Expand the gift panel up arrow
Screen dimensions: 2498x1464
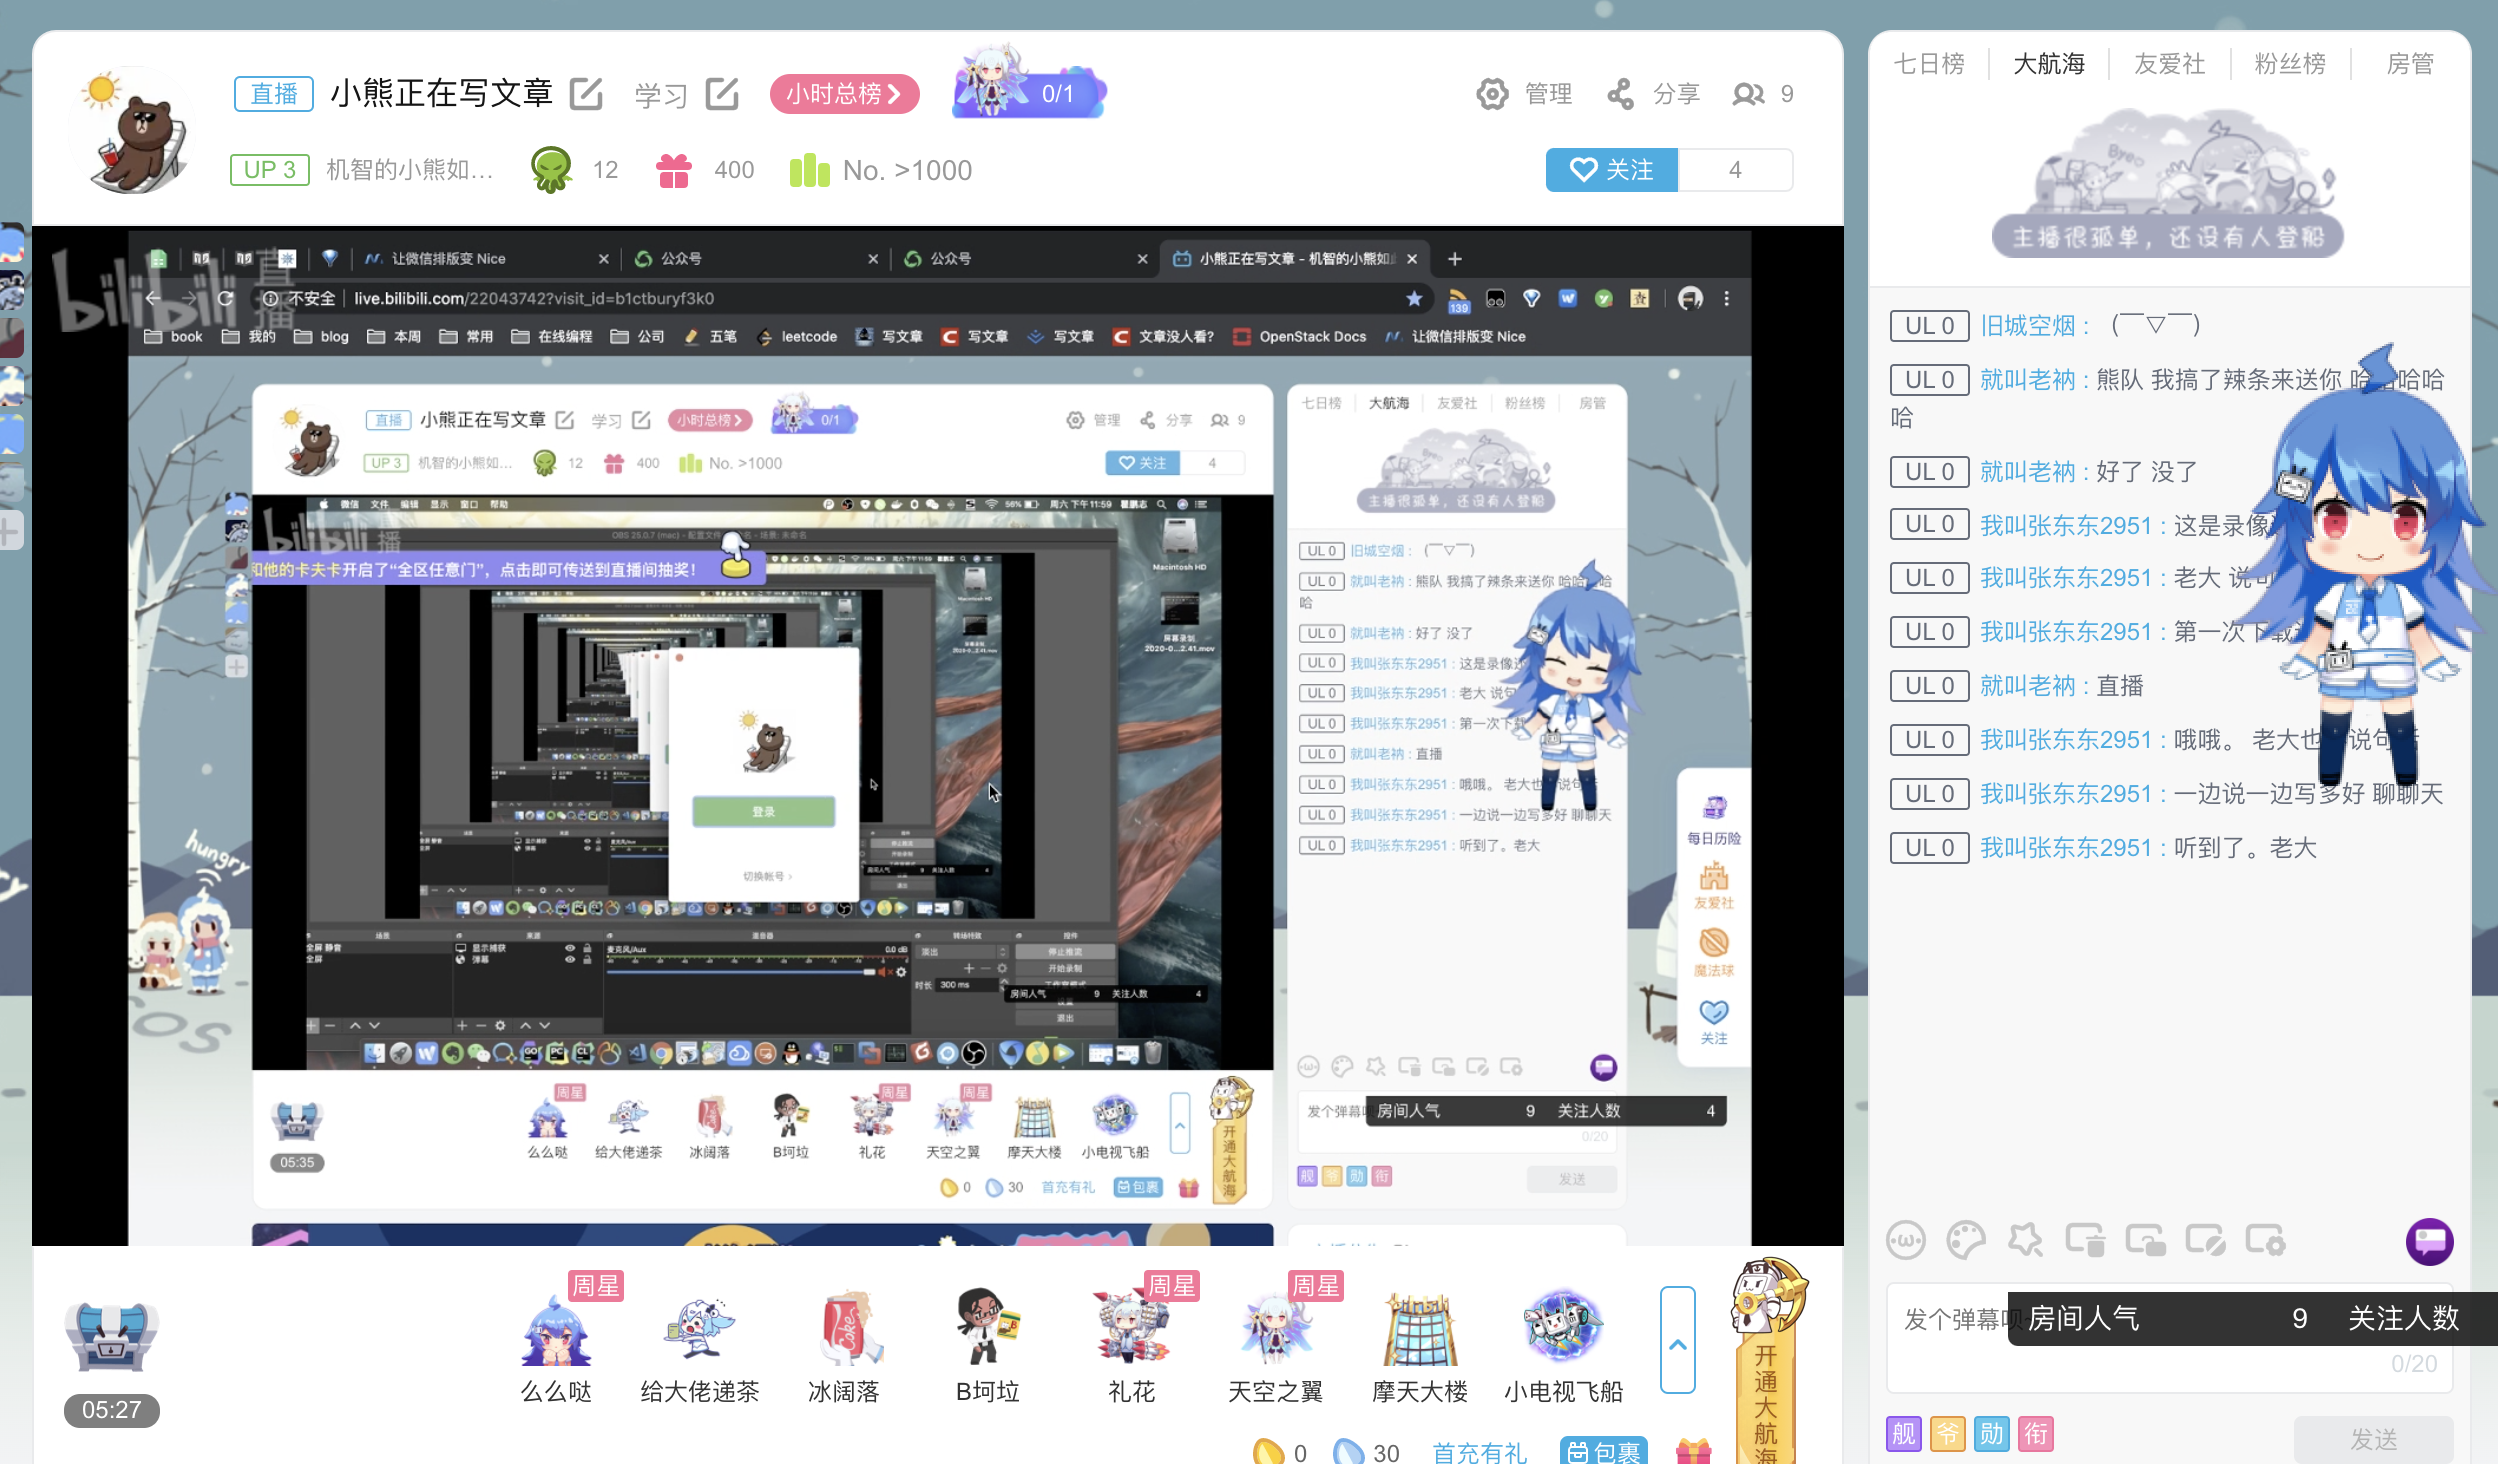(1677, 1340)
